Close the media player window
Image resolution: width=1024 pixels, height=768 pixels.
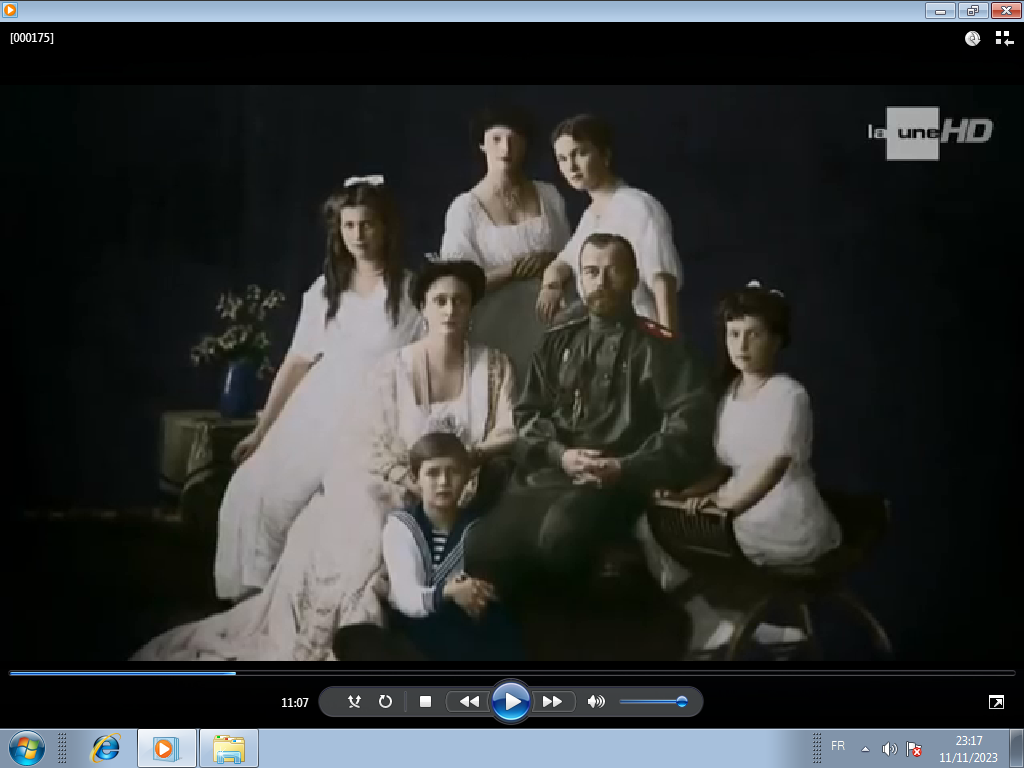1006,10
